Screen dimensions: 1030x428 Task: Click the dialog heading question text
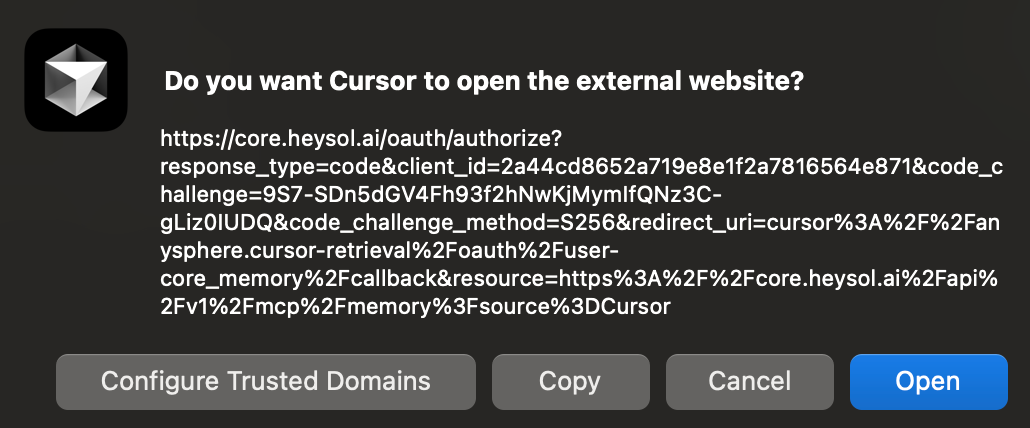[x=484, y=82]
